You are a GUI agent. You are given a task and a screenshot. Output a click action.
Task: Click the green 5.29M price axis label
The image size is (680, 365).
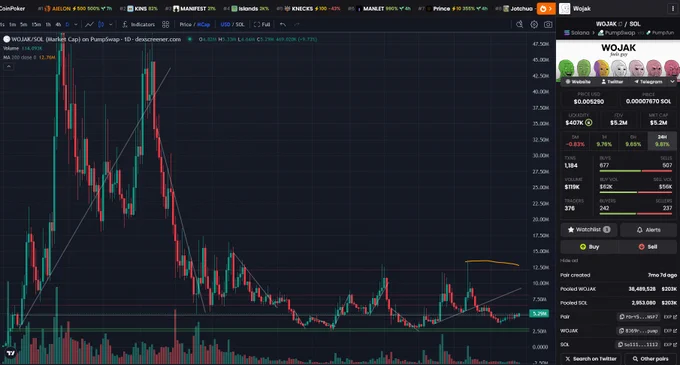(x=539, y=313)
